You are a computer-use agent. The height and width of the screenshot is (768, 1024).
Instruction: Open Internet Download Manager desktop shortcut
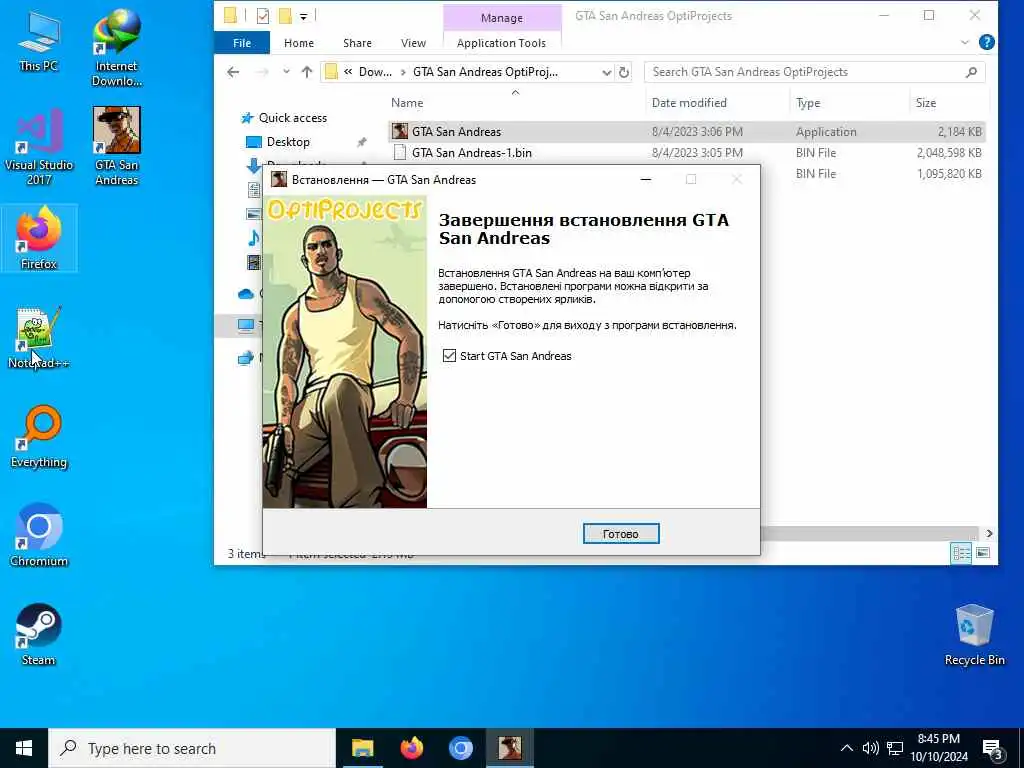[x=116, y=48]
